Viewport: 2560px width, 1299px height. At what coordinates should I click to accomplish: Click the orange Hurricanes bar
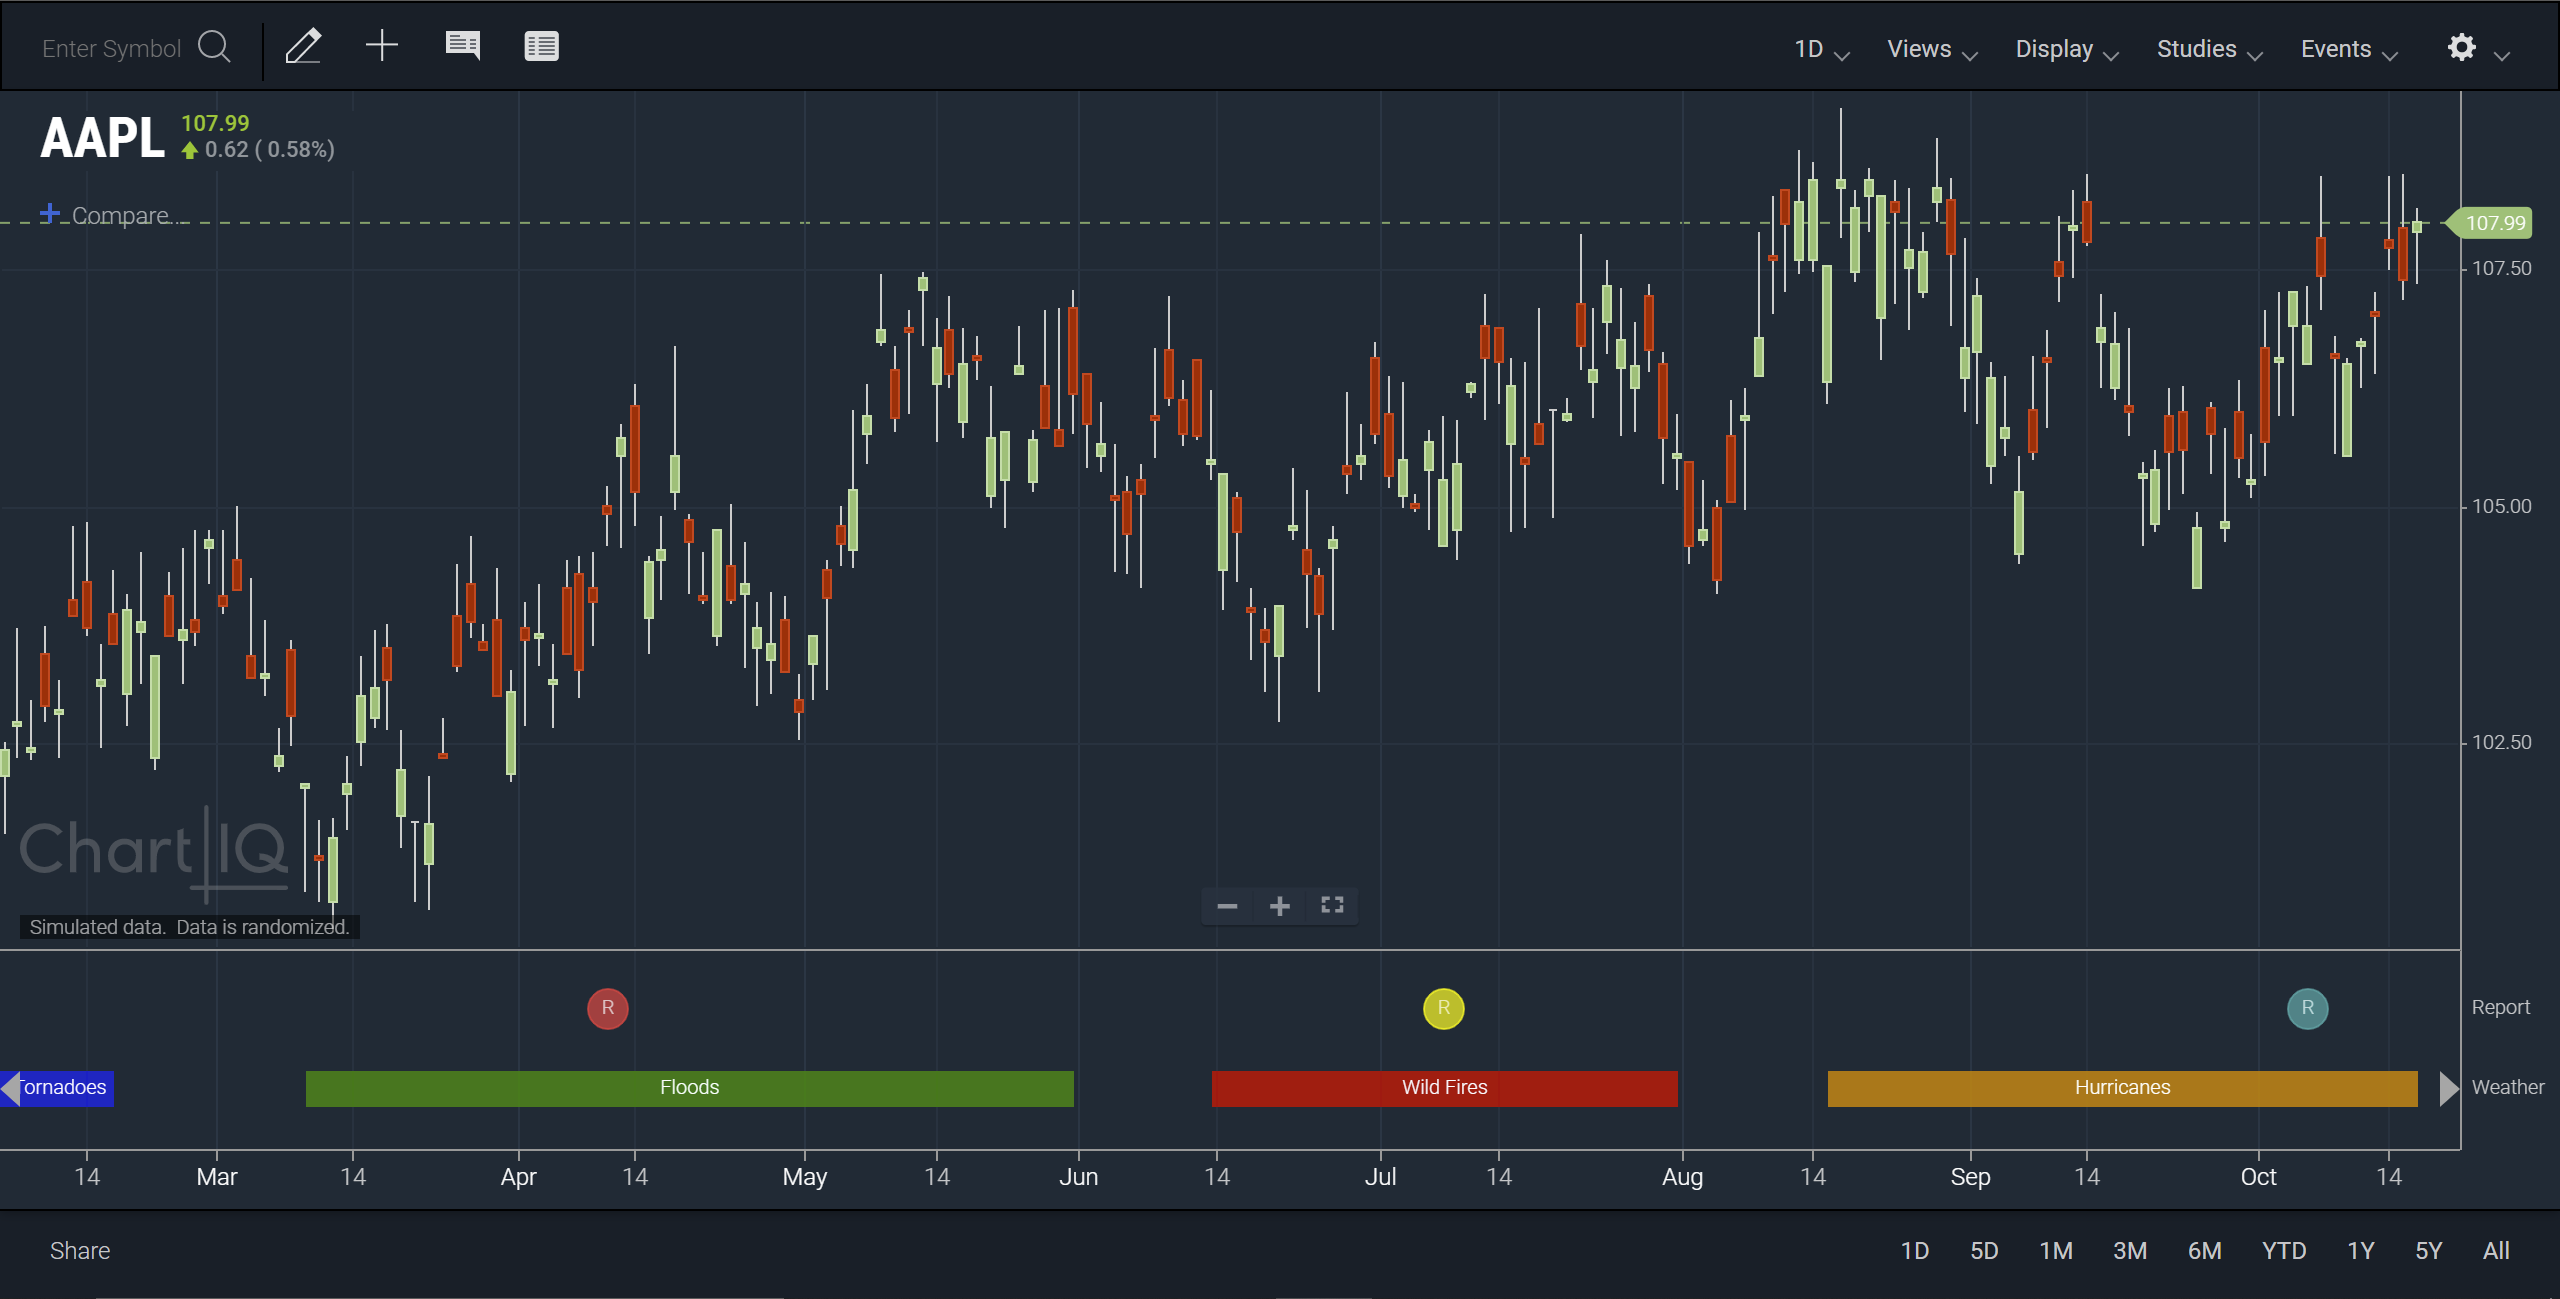2123,1088
